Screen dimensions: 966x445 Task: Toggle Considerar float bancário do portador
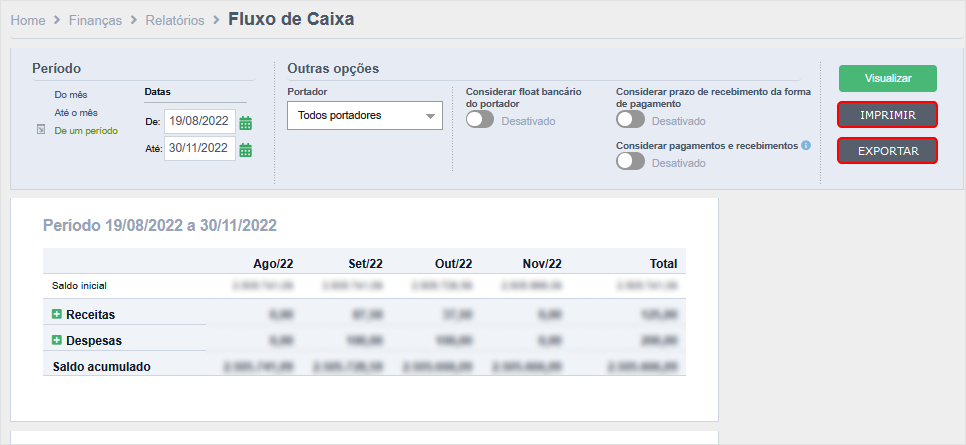click(480, 120)
